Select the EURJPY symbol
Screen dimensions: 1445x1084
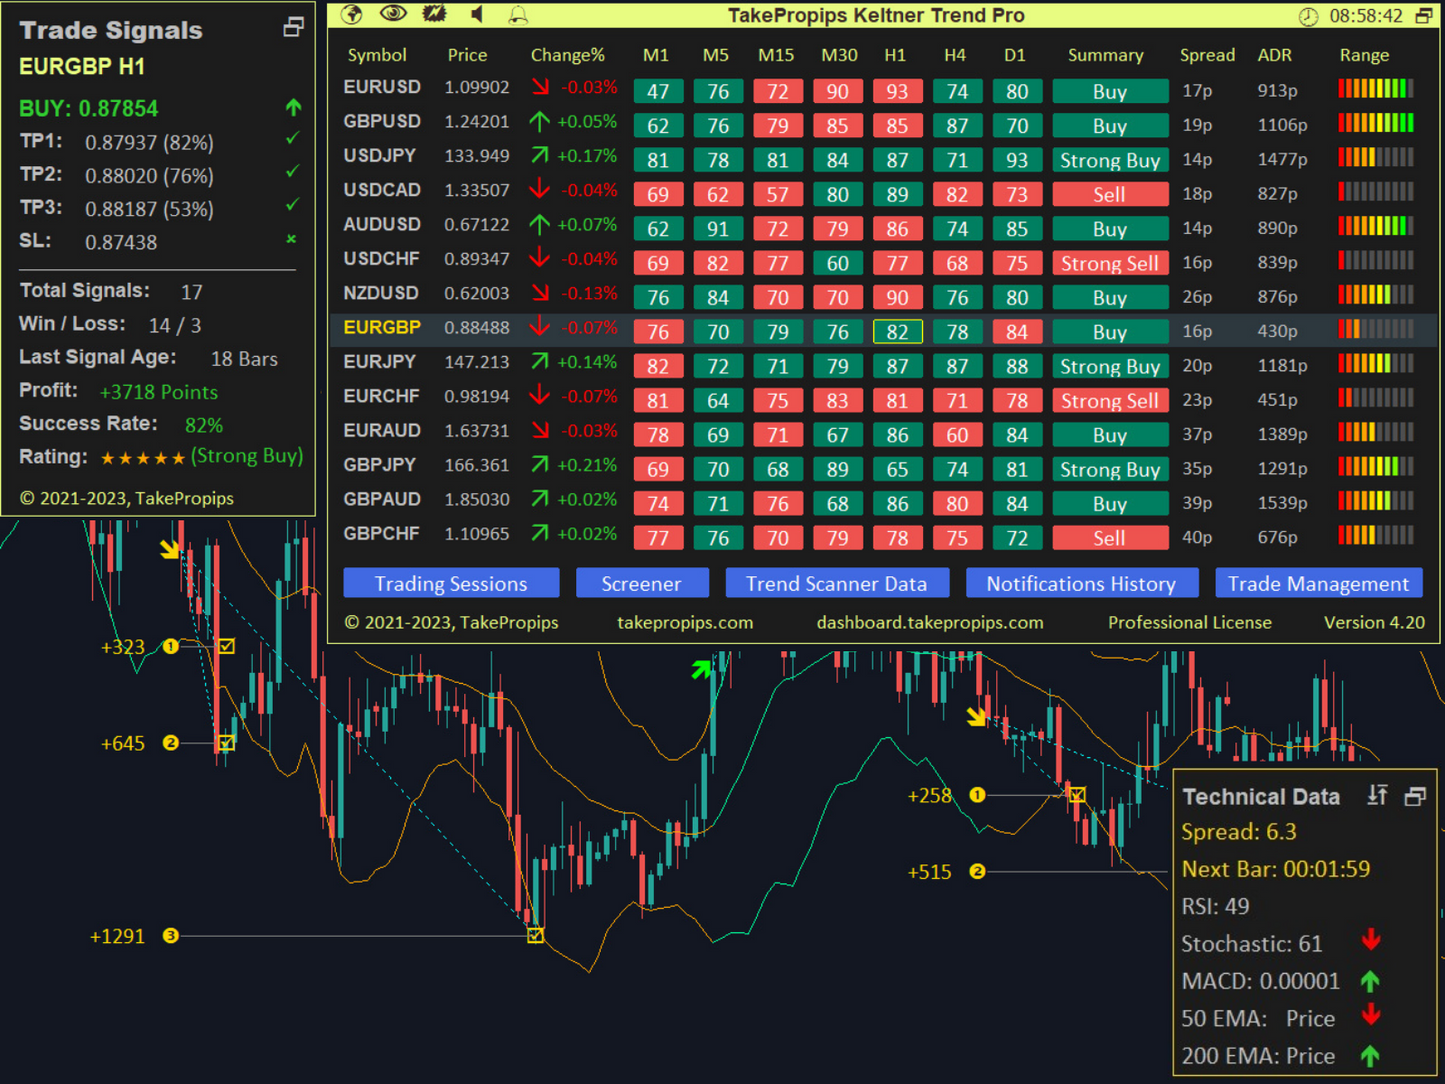380,362
